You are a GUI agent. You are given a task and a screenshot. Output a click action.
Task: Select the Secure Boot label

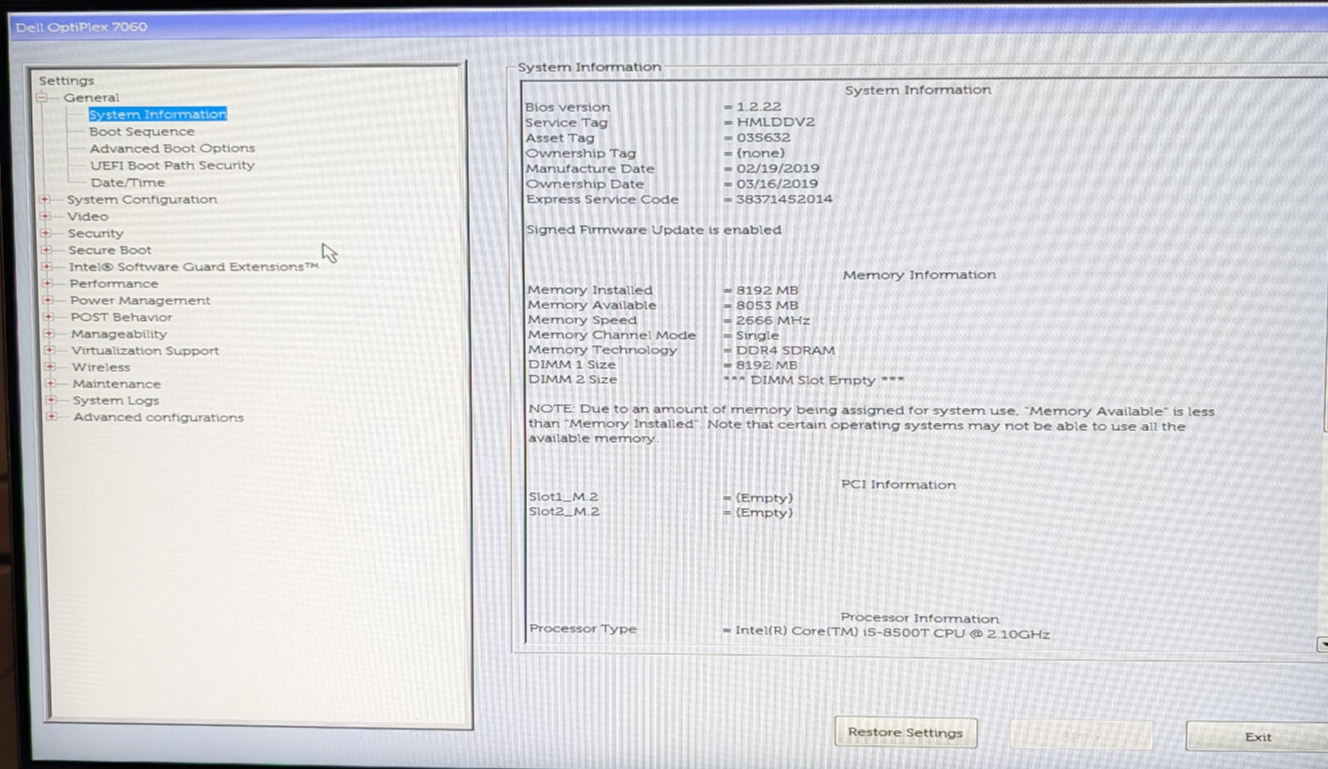pos(110,250)
